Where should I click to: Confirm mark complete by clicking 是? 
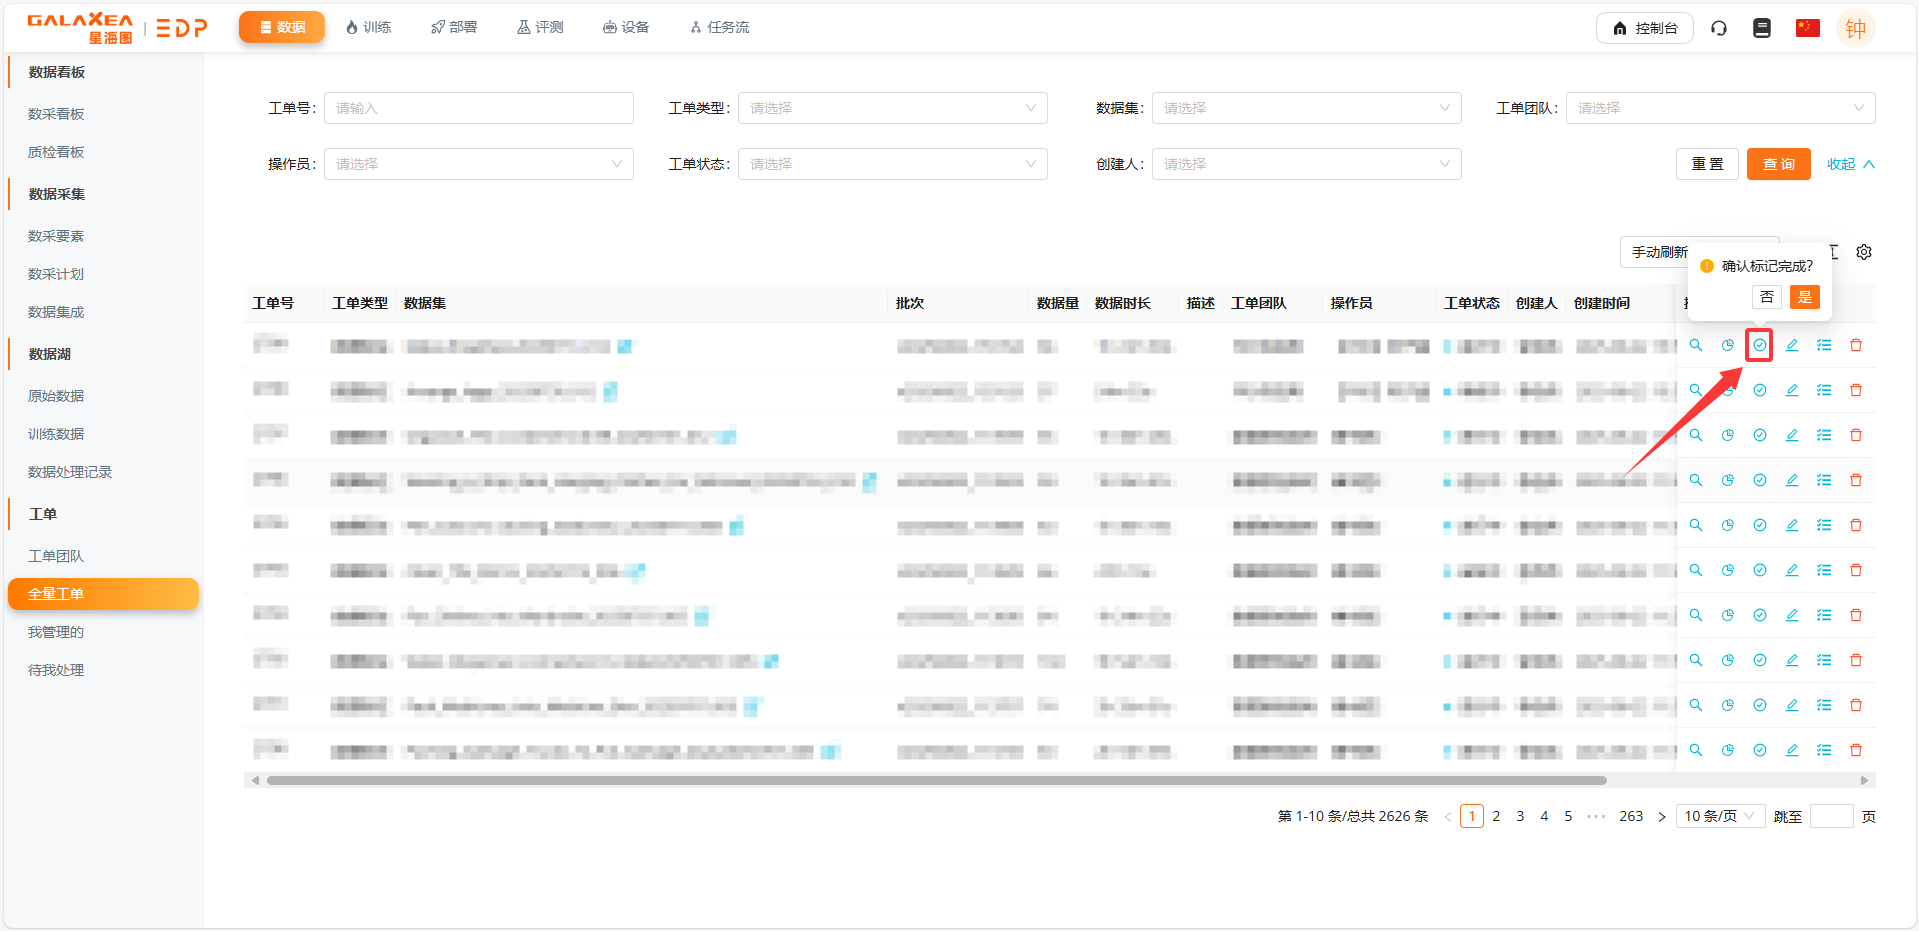click(1805, 297)
